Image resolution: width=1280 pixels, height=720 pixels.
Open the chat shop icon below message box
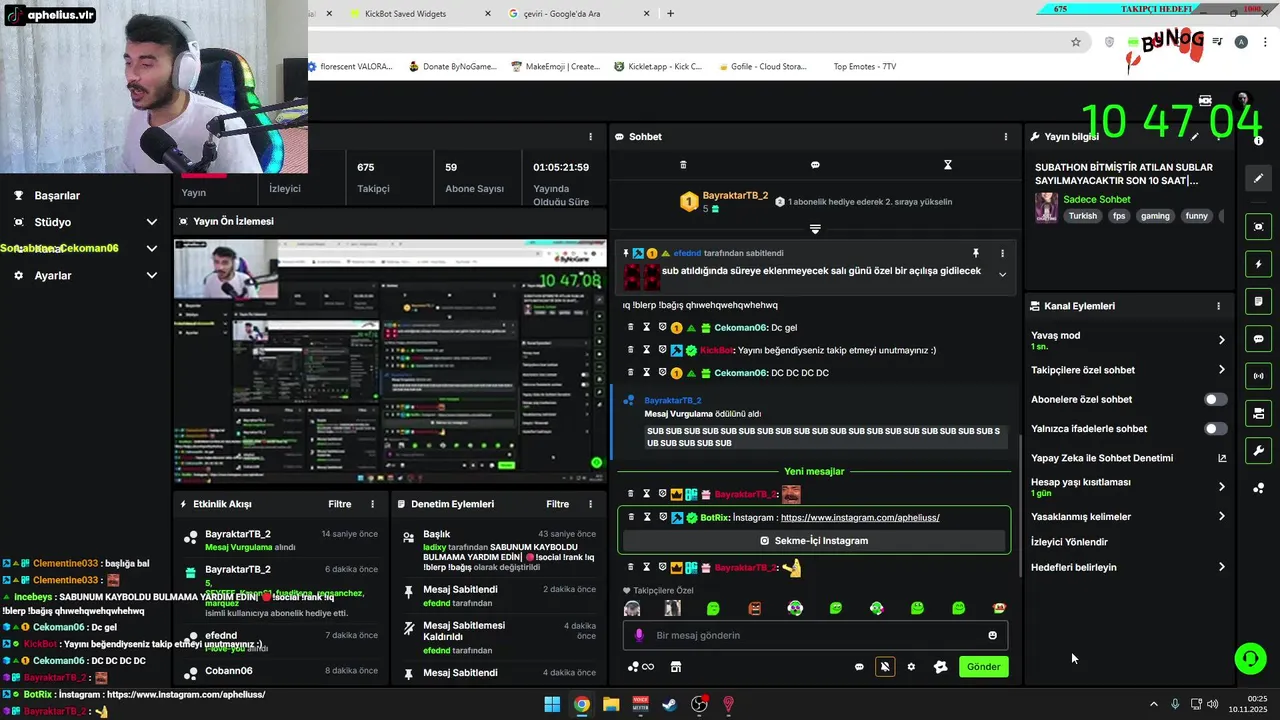(x=675, y=667)
